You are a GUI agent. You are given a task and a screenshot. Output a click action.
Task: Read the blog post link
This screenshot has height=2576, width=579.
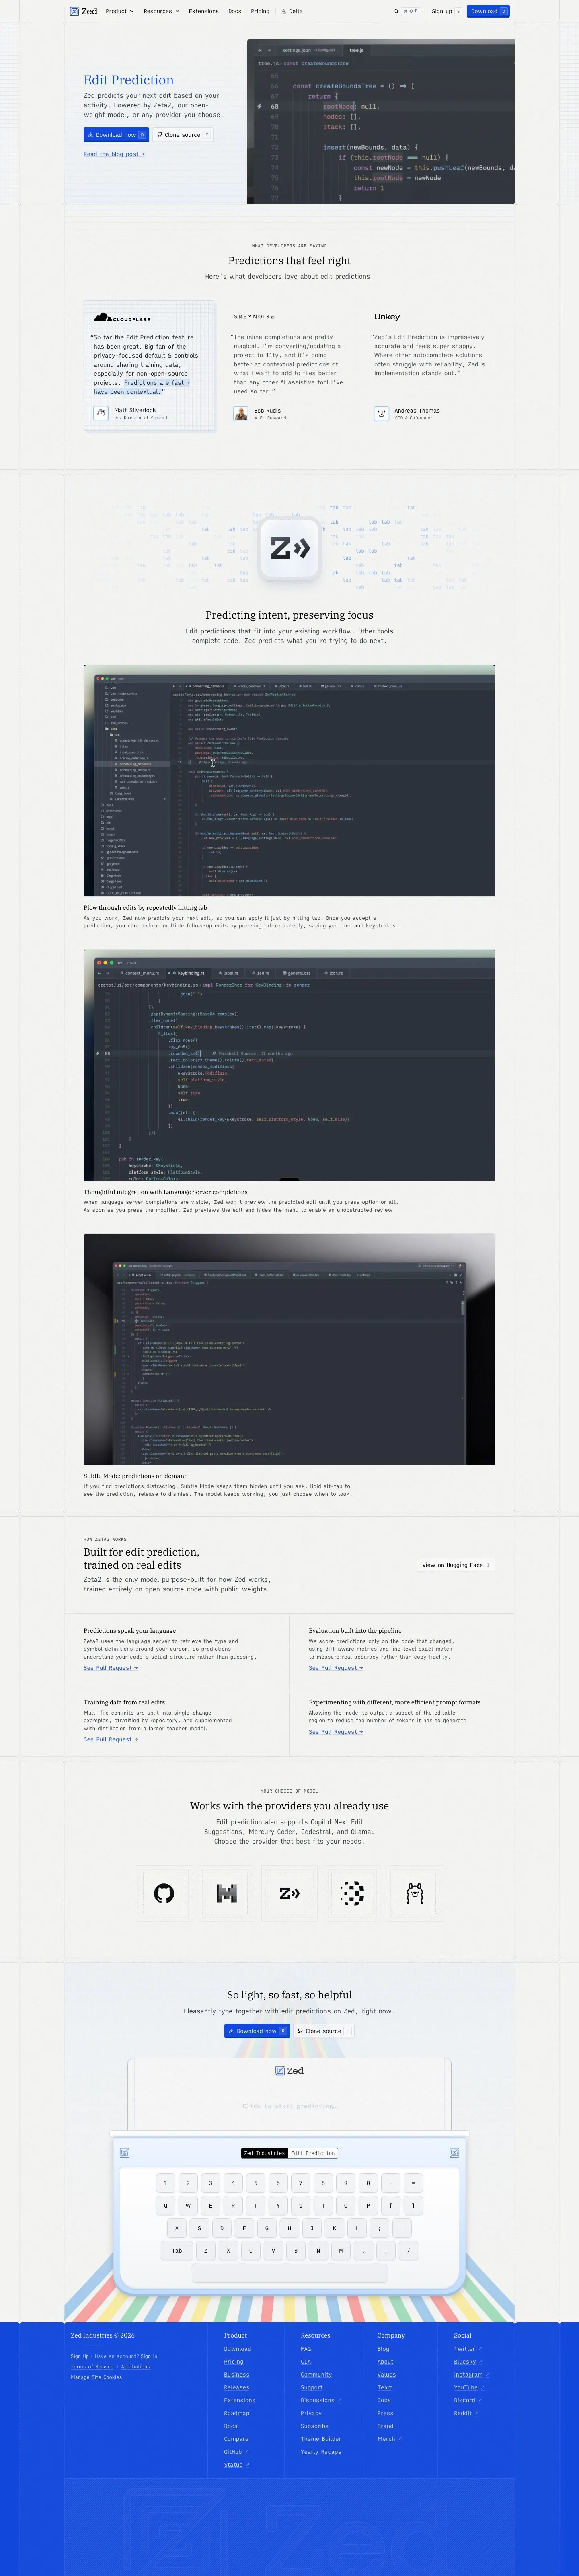tap(114, 154)
